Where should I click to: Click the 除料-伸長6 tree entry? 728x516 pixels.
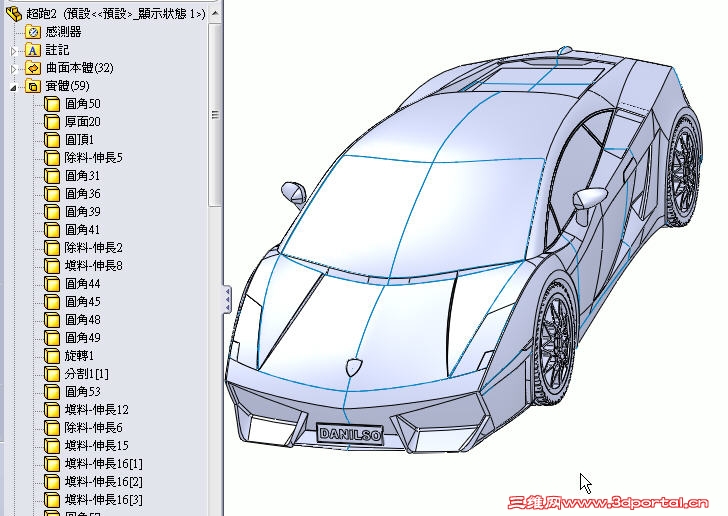click(x=84, y=428)
